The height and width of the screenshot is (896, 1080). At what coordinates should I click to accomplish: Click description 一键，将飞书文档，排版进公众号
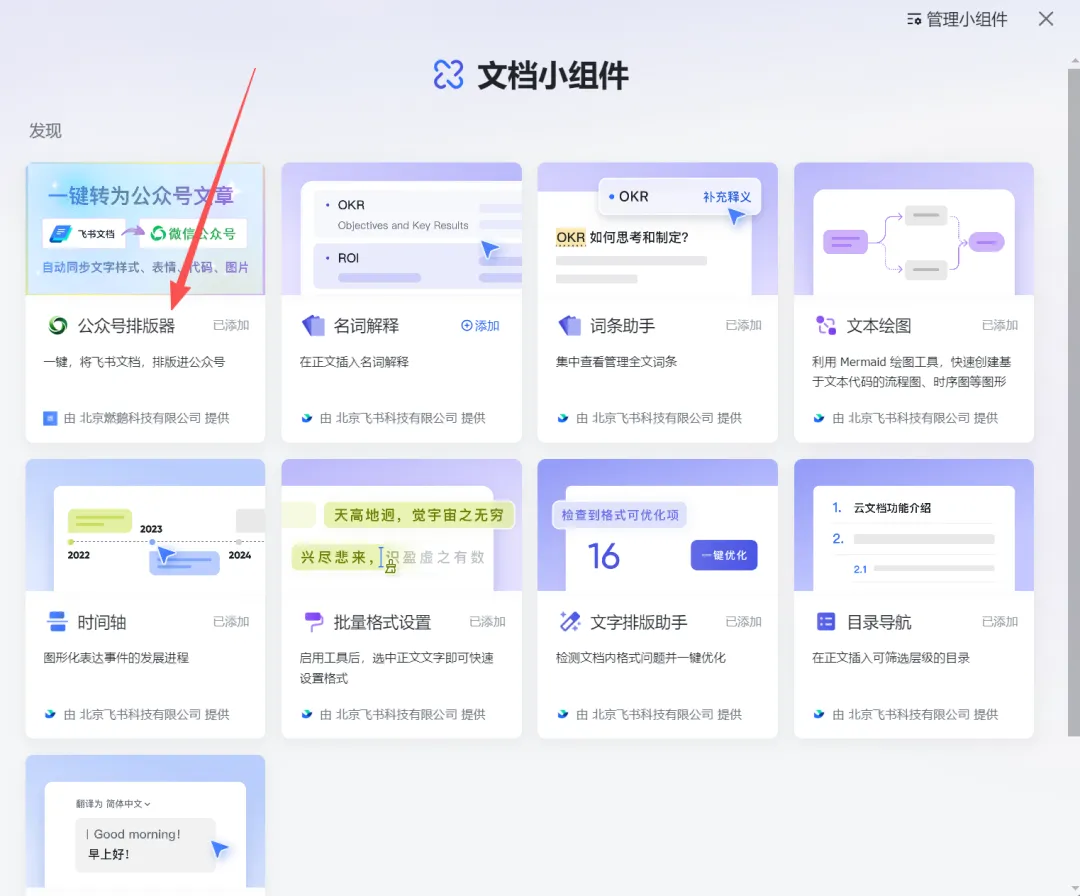coord(134,362)
